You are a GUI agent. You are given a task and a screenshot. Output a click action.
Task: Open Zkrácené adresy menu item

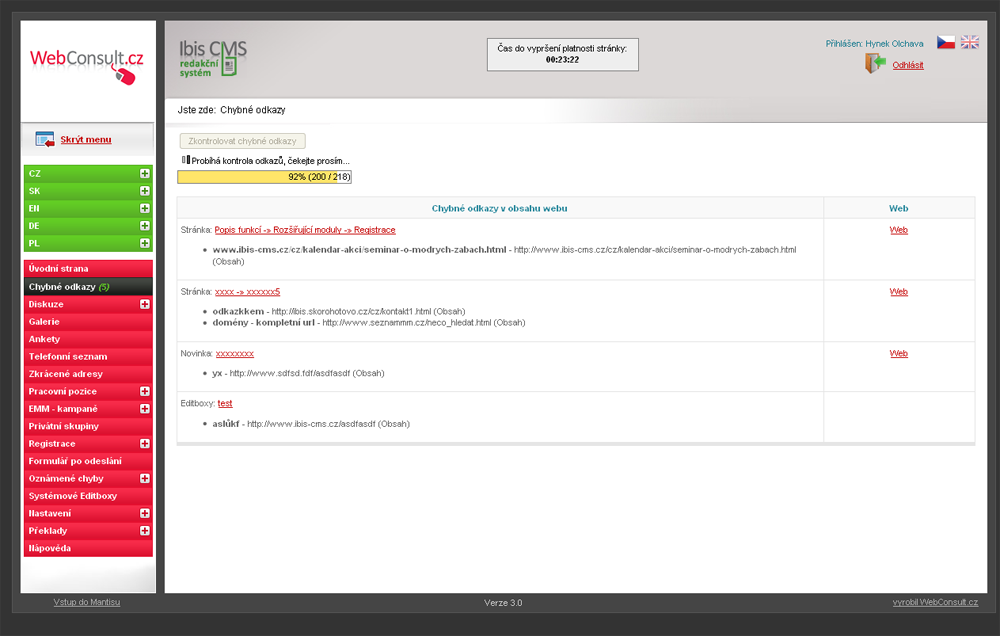88,374
